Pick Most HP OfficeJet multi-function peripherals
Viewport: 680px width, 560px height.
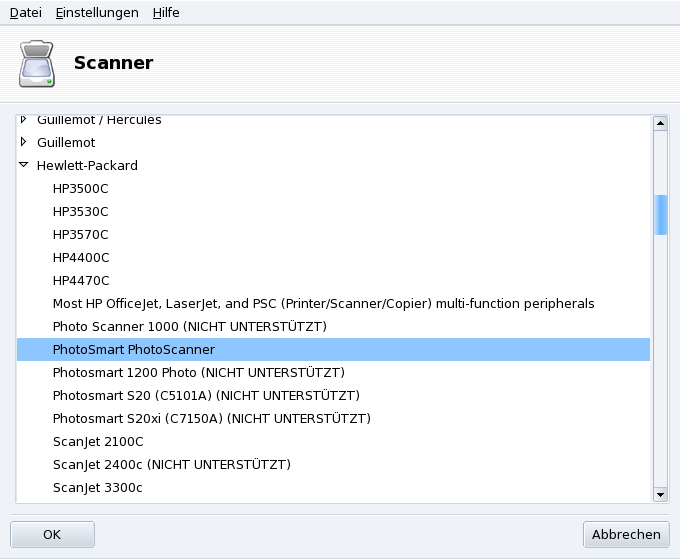pyautogui.click(x=323, y=303)
